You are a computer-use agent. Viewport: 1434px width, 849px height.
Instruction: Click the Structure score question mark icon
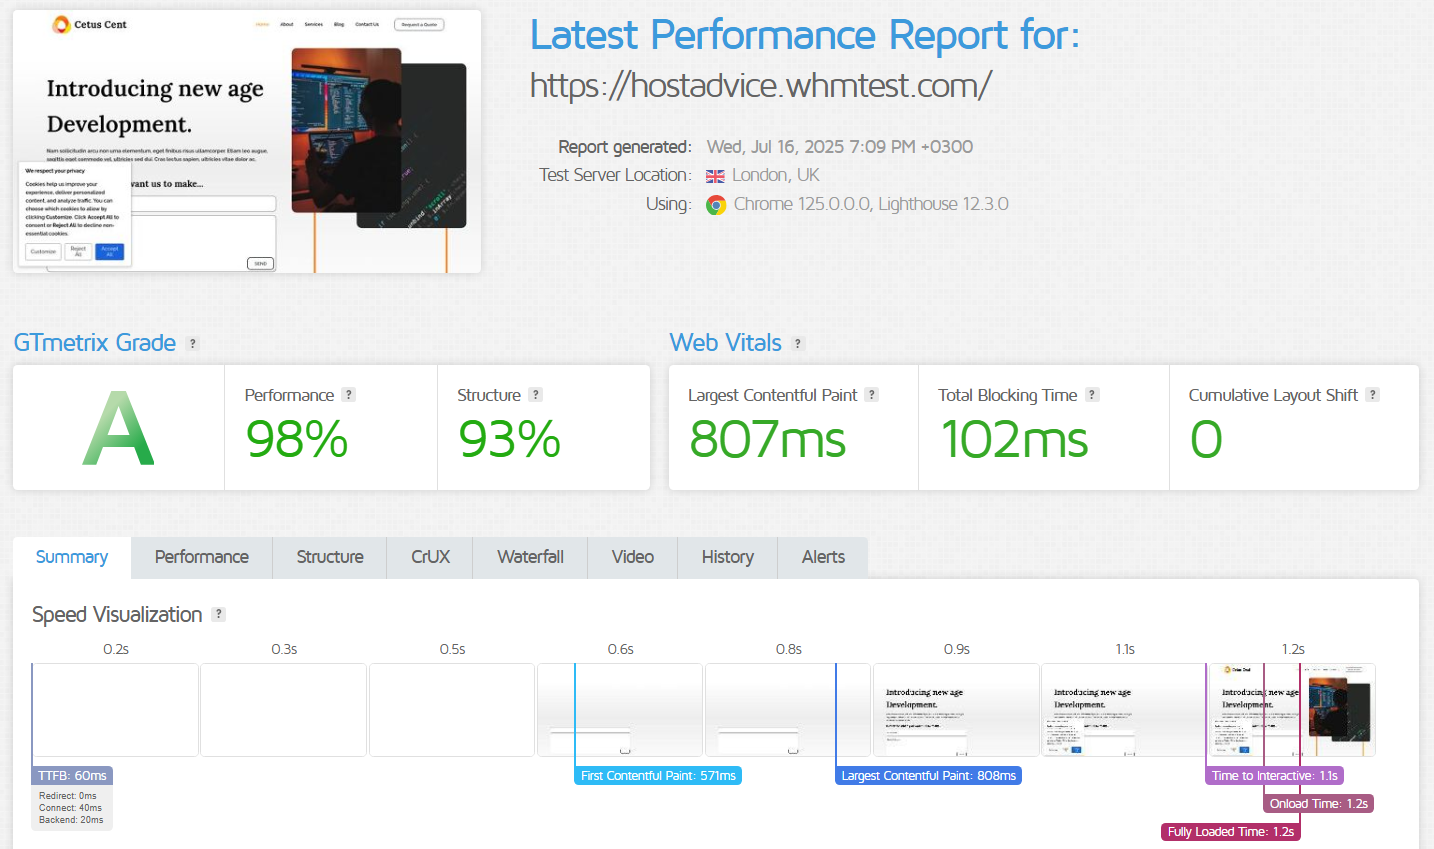pyautogui.click(x=534, y=394)
